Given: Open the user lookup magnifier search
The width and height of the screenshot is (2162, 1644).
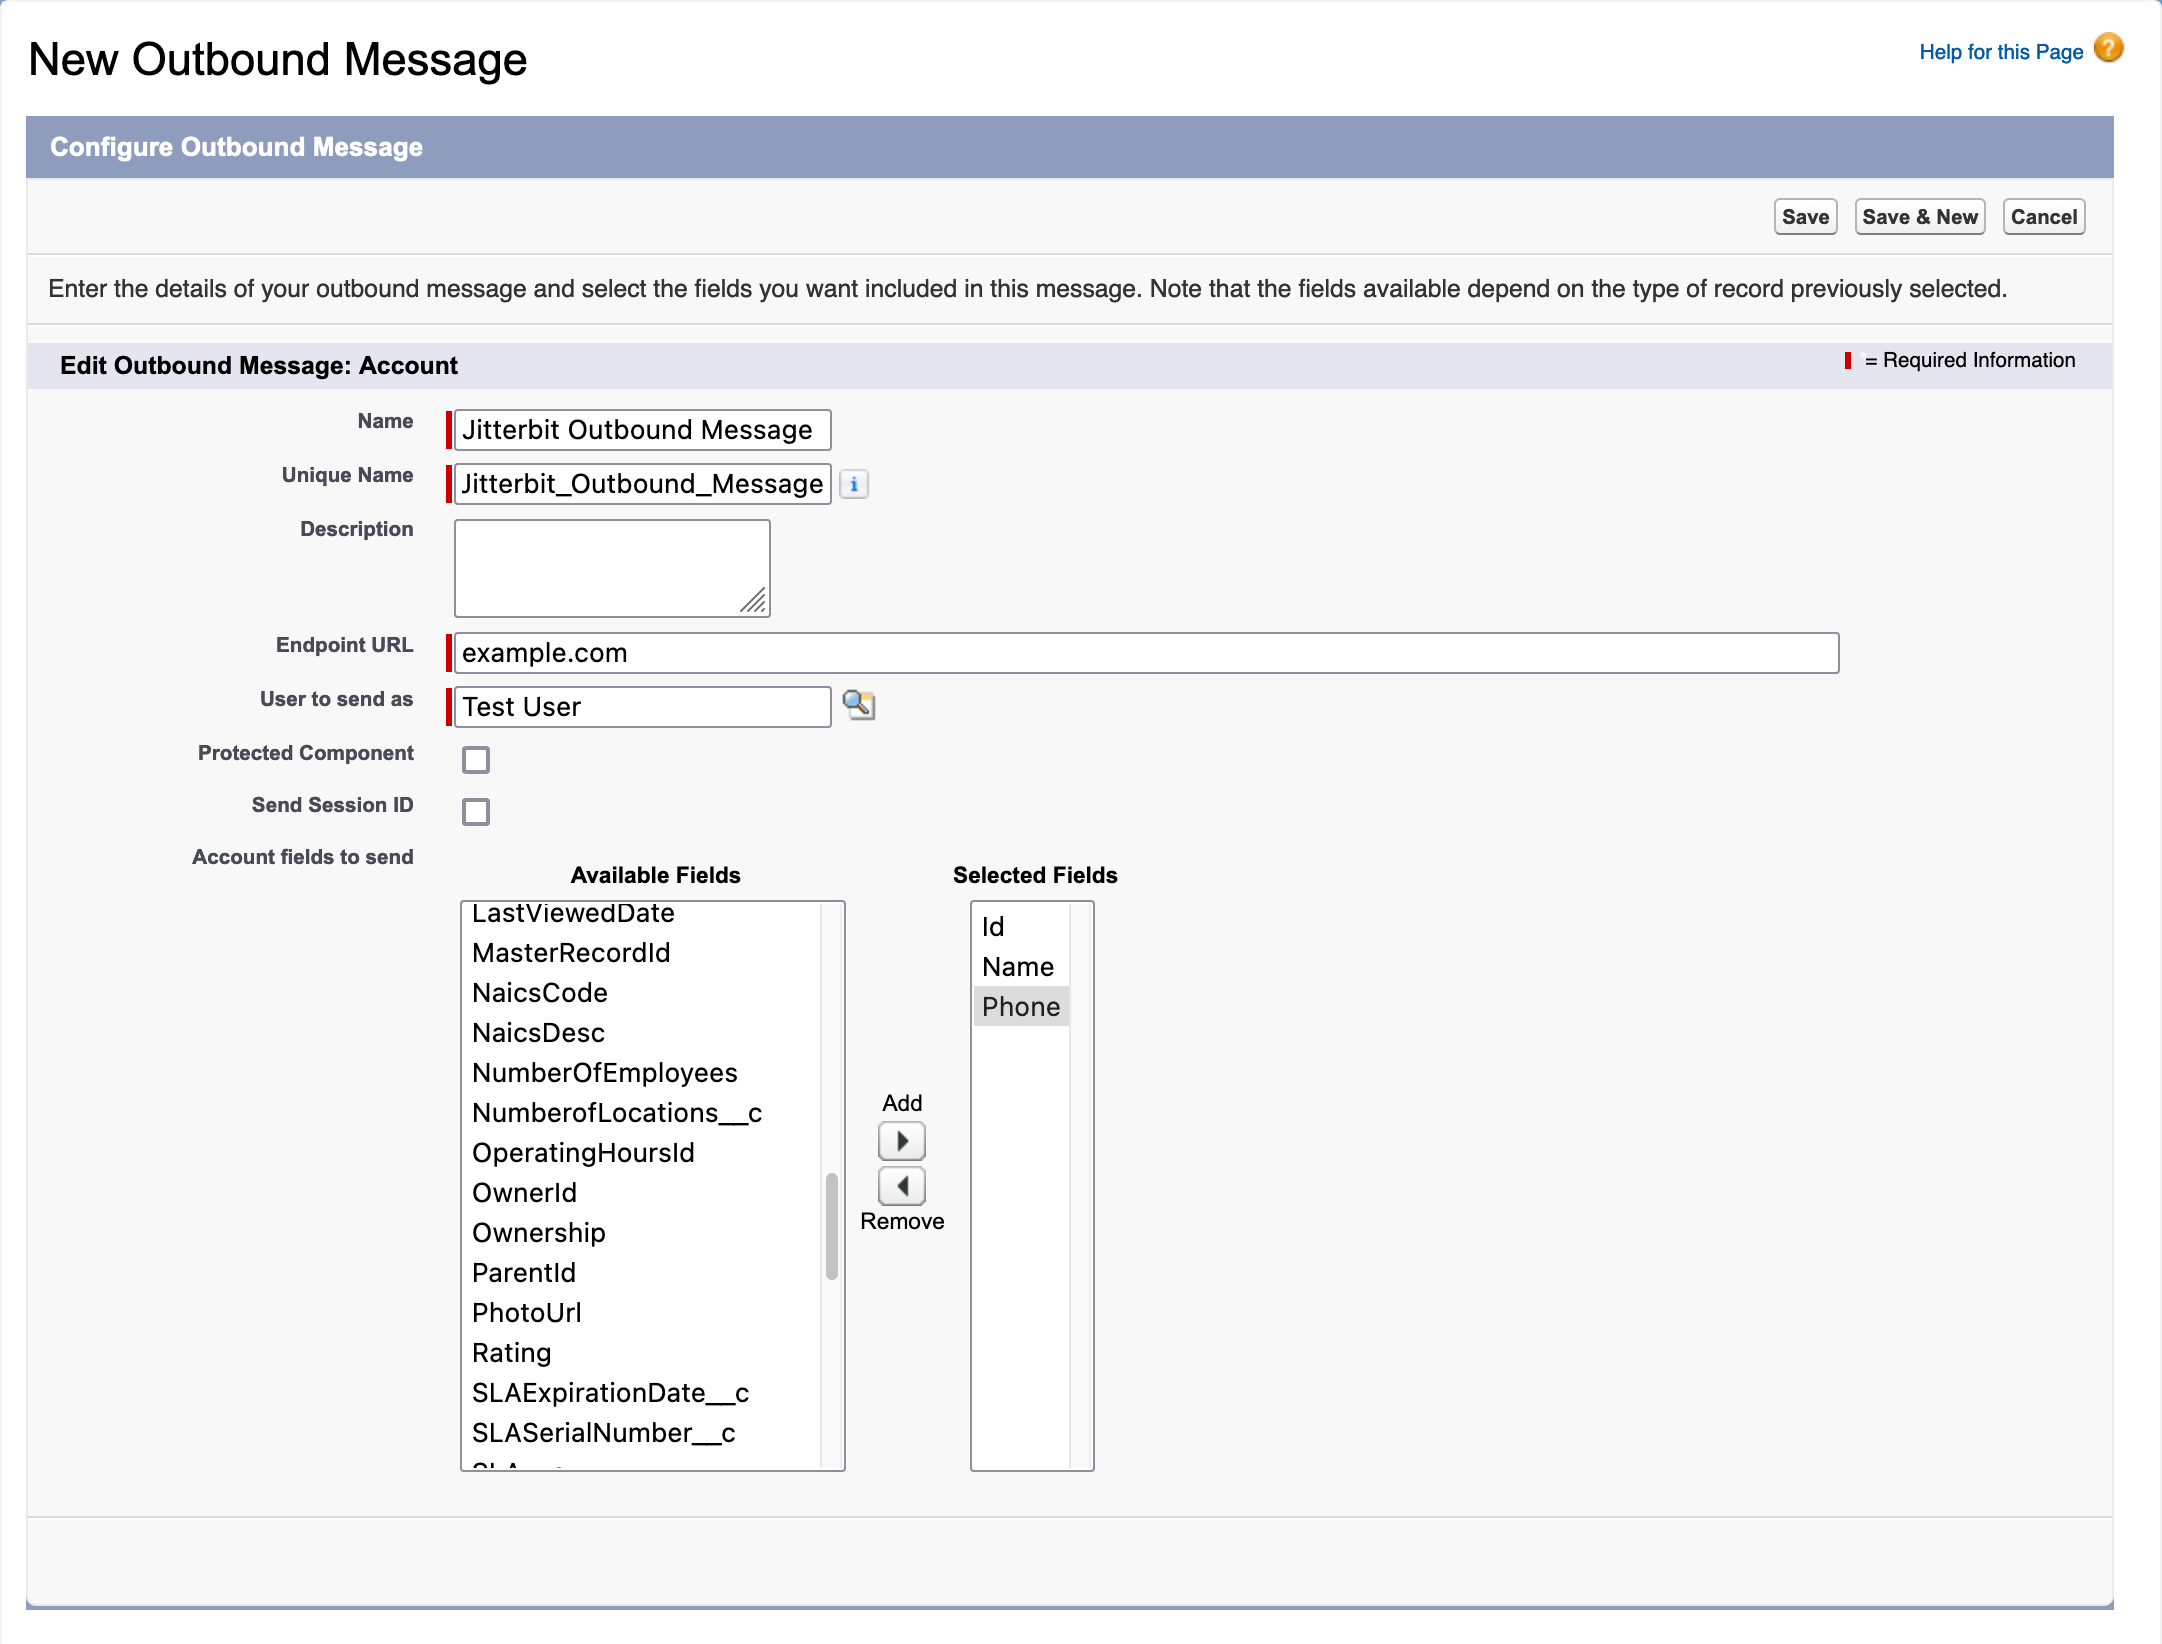Looking at the screenshot, I should [x=858, y=706].
